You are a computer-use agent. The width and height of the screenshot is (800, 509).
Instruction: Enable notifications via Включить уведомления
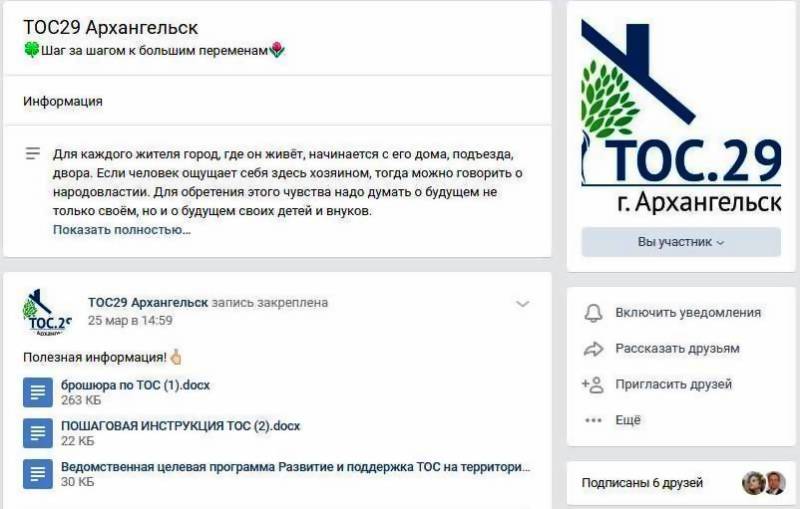pos(688,313)
